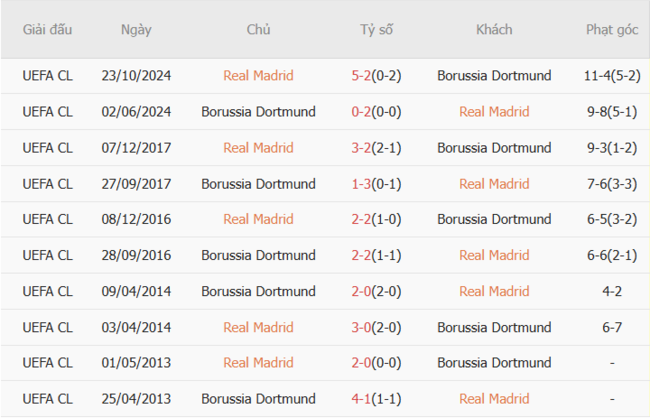Open the 1-3(0-1) match details
The image size is (650, 418).
(x=376, y=184)
